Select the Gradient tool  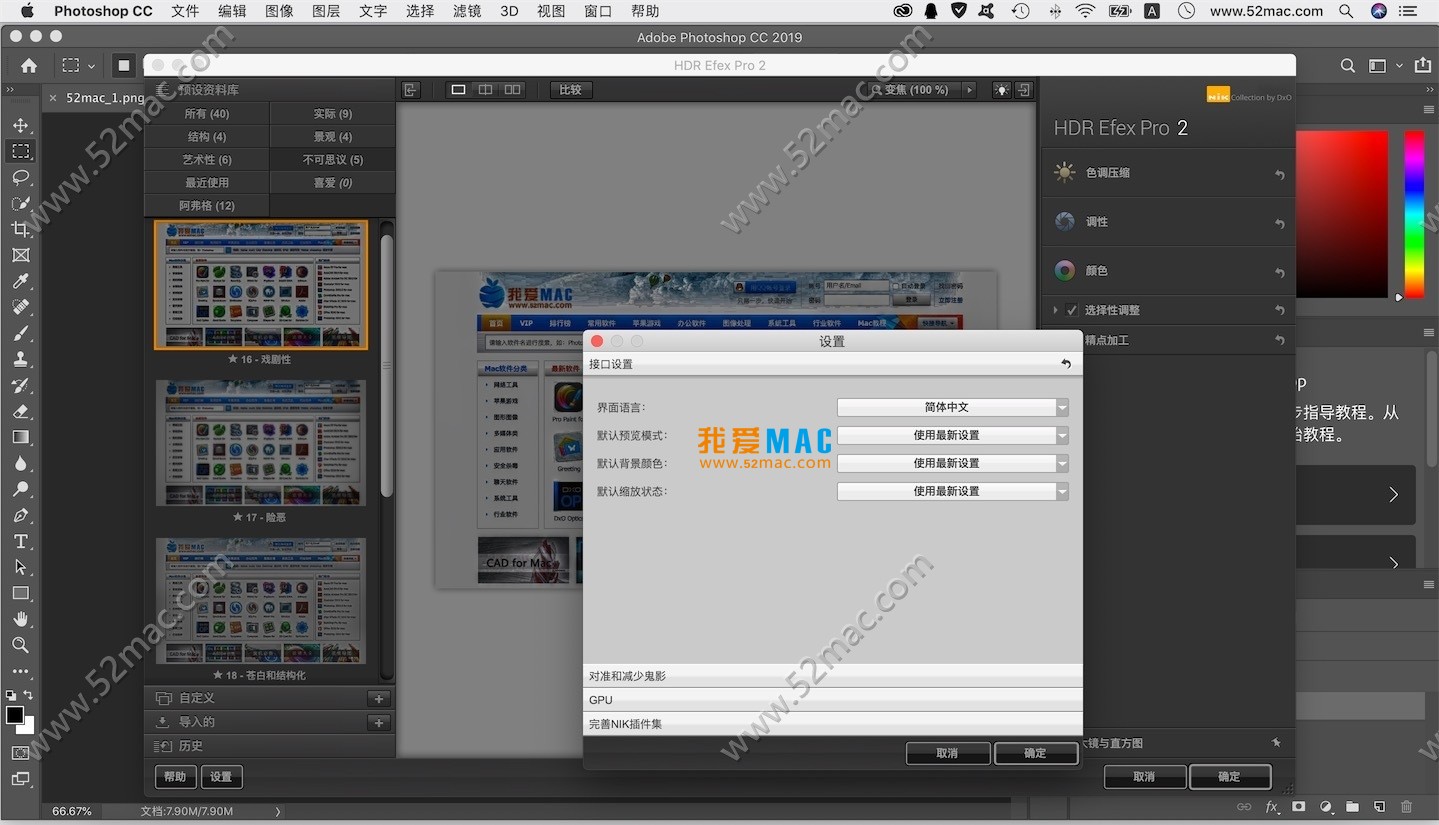pyautogui.click(x=20, y=438)
